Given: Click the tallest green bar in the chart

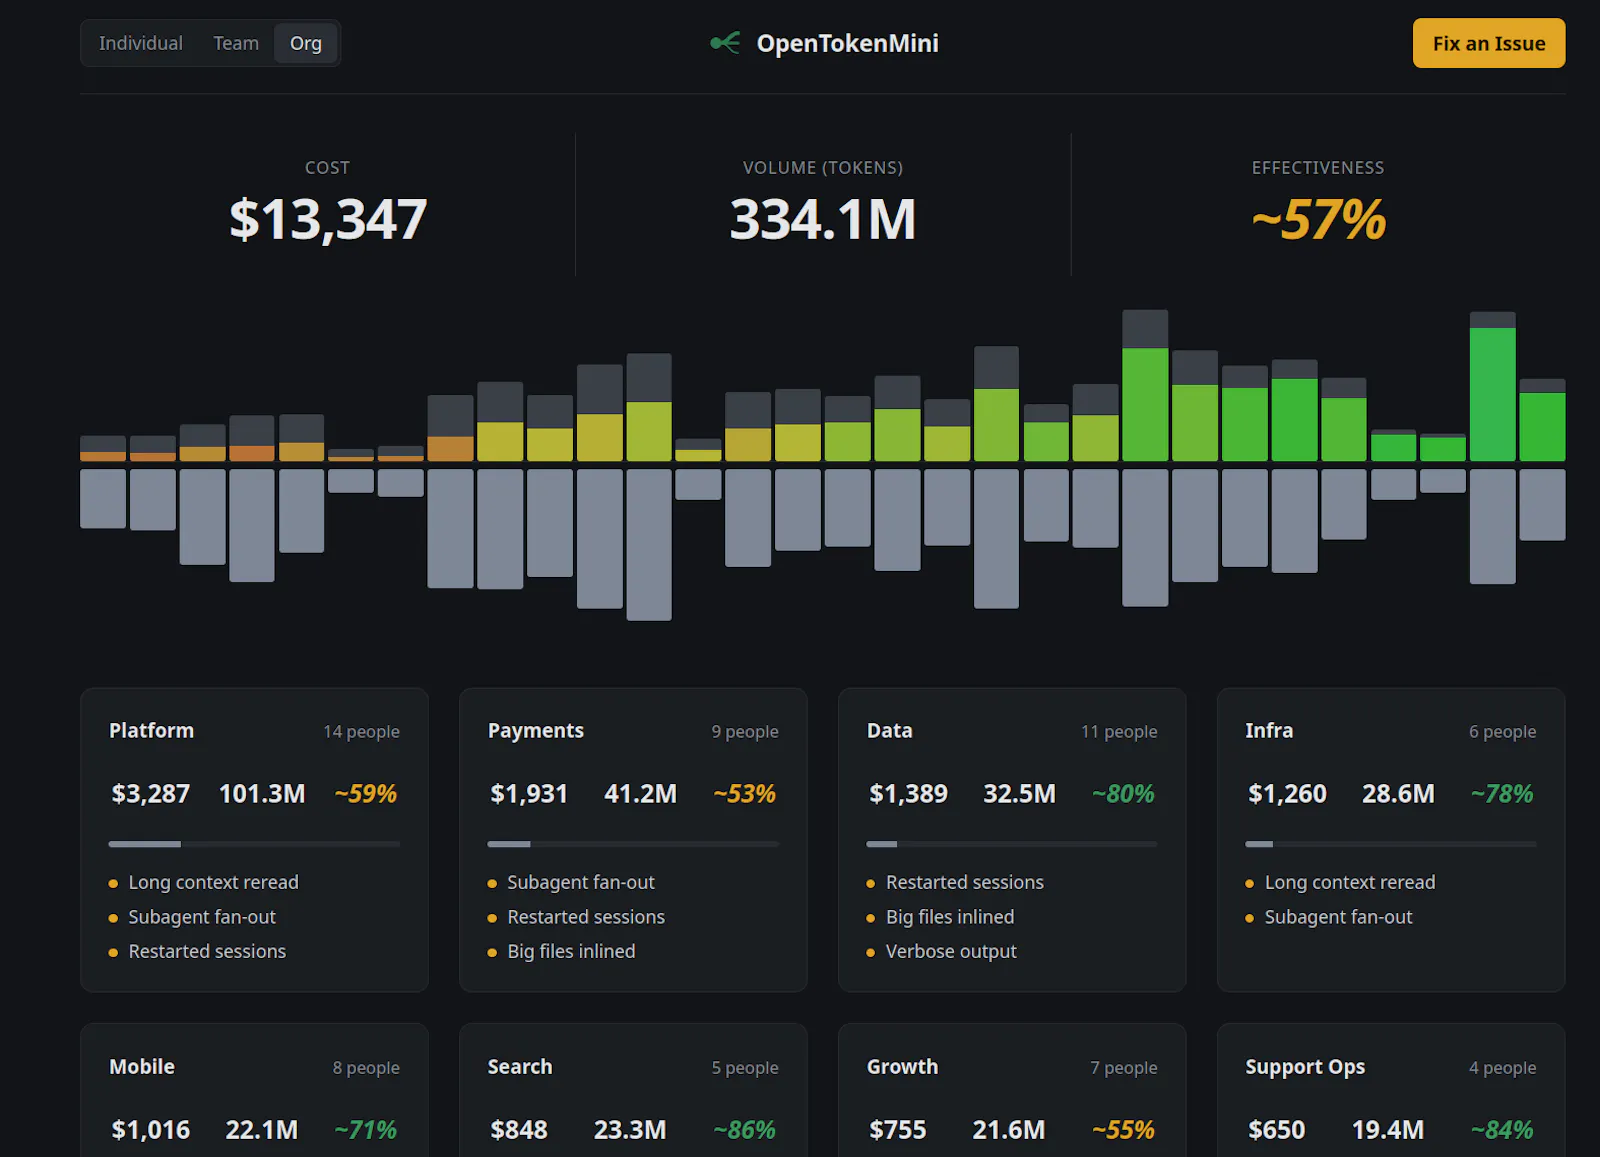Looking at the screenshot, I should pyautogui.click(x=1492, y=394).
